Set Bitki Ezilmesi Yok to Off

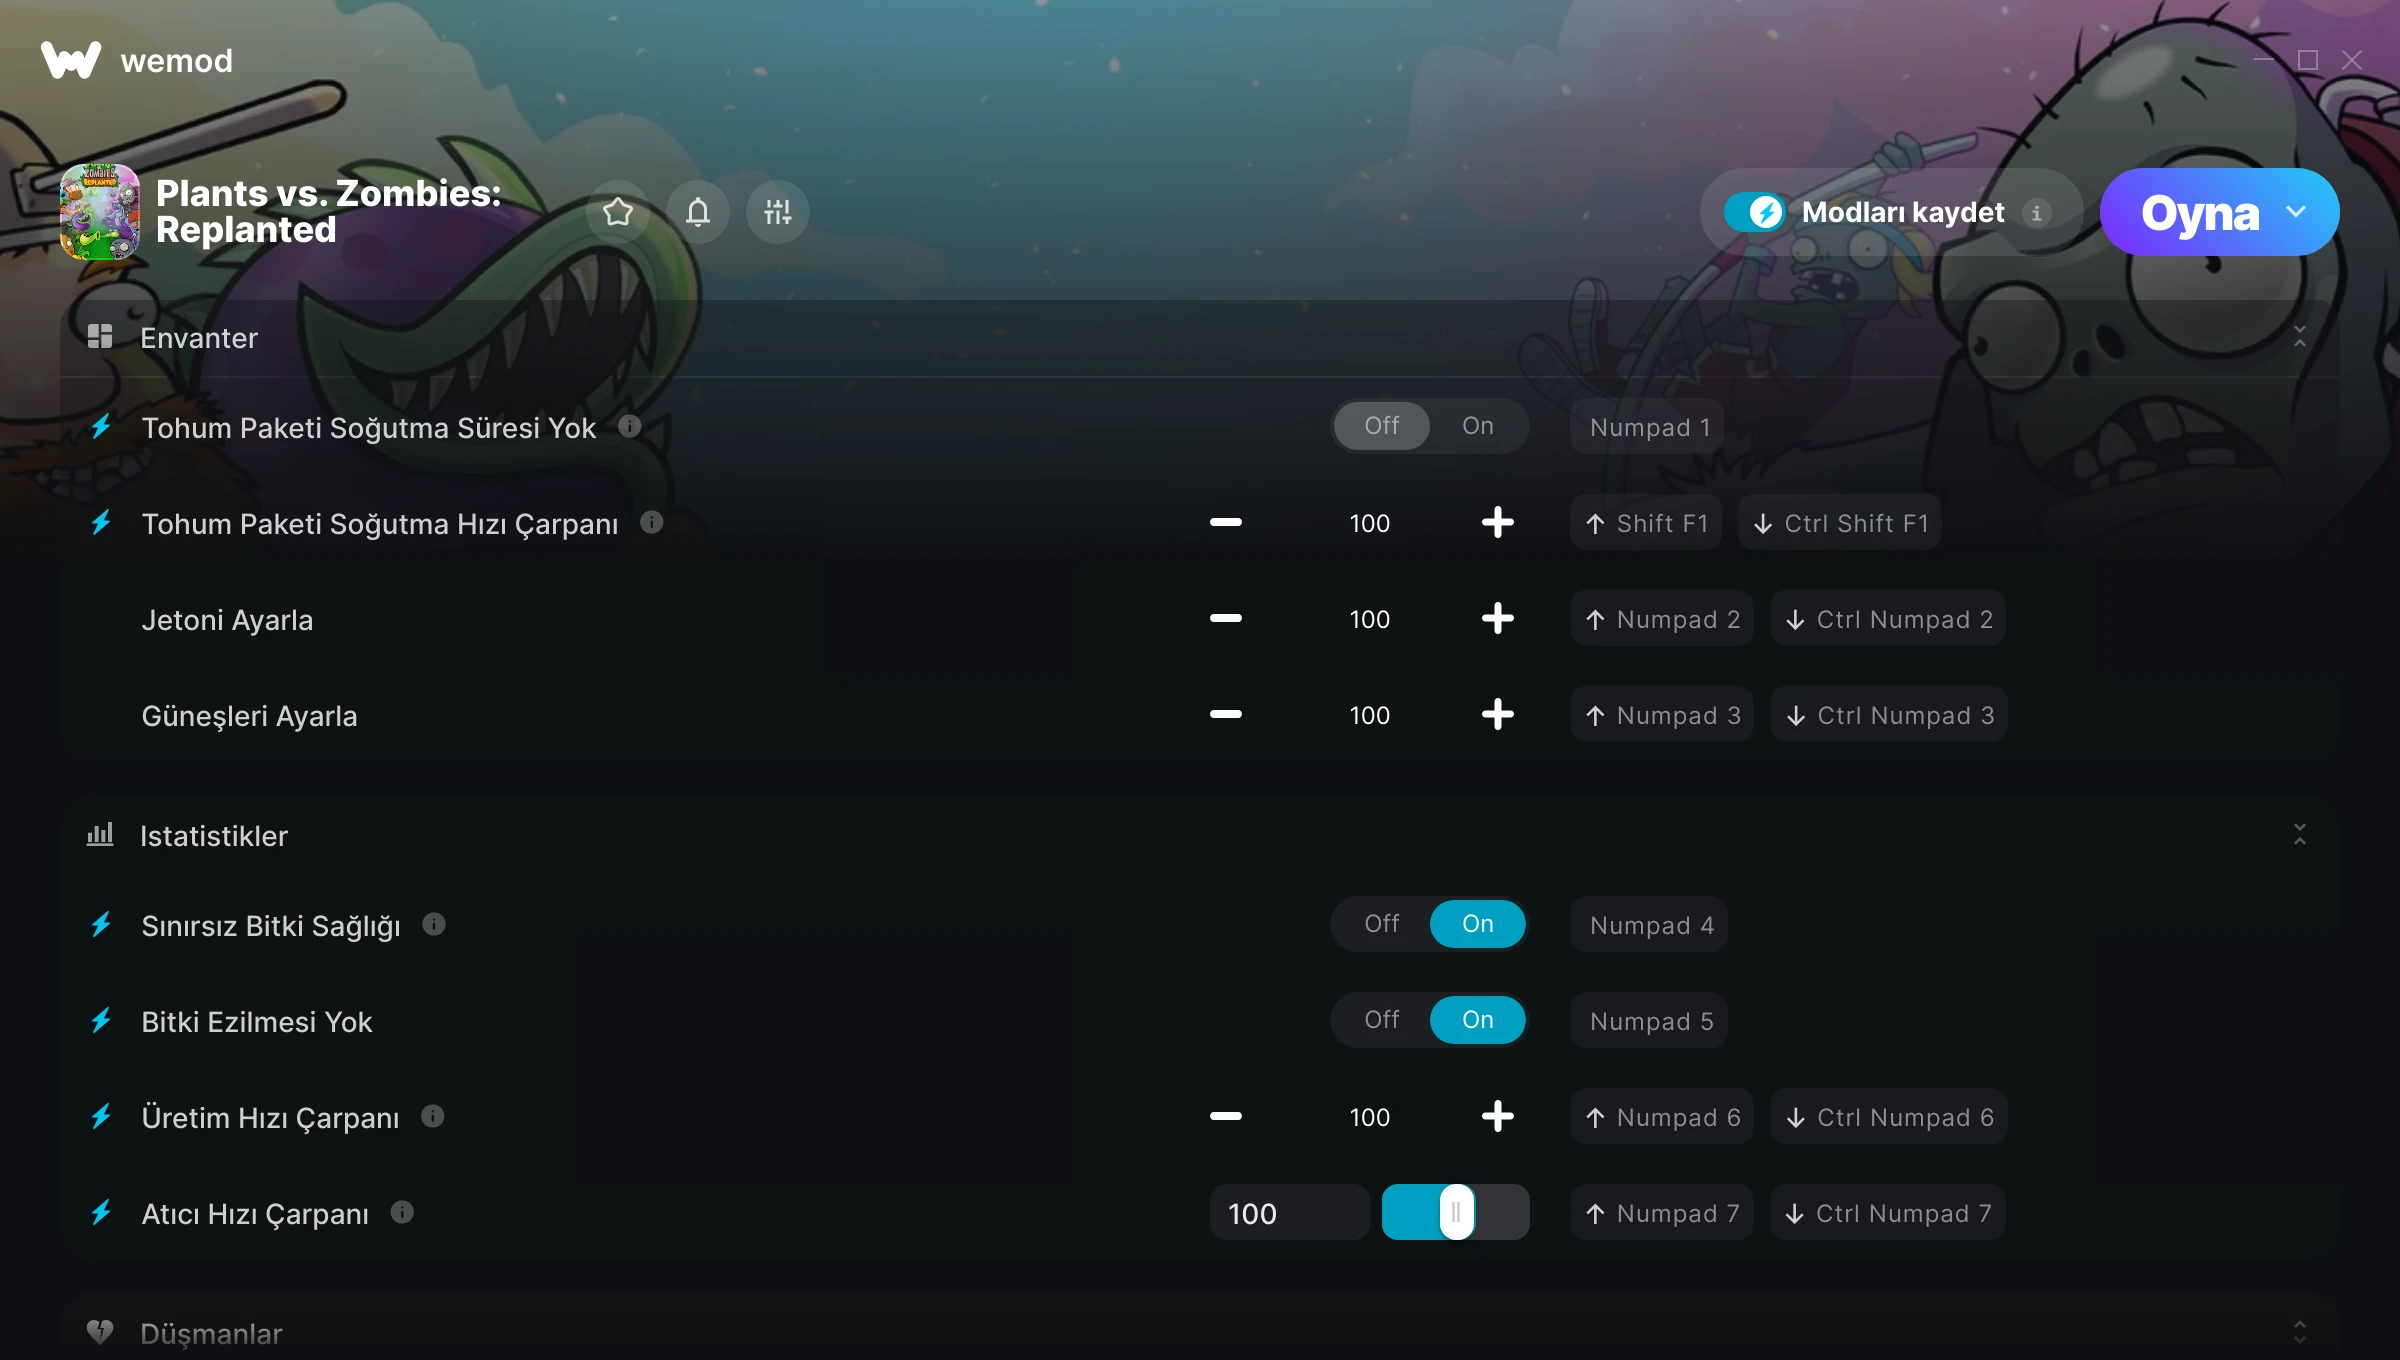1382,1020
